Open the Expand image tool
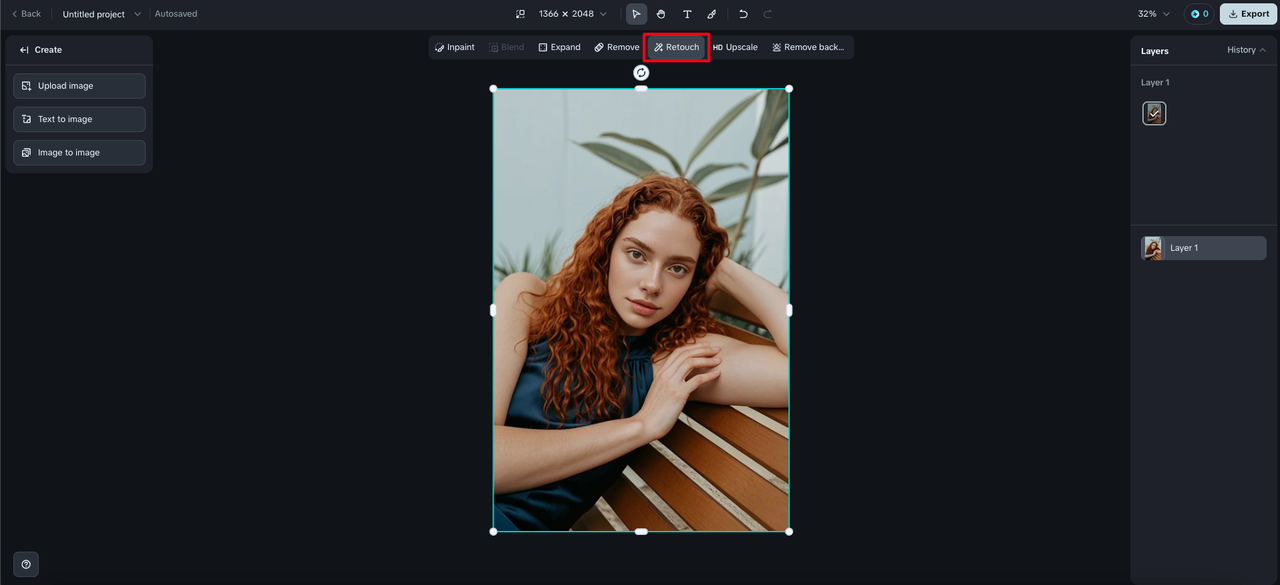The width and height of the screenshot is (1280, 585). [x=559, y=47]
